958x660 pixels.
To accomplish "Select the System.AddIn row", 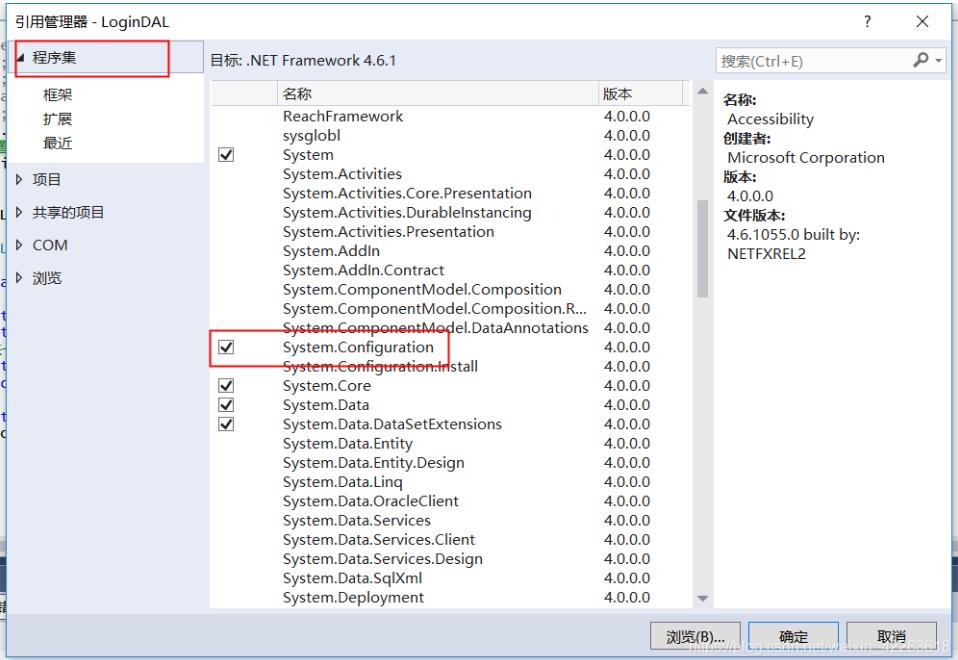I will [x=451, y=251].
